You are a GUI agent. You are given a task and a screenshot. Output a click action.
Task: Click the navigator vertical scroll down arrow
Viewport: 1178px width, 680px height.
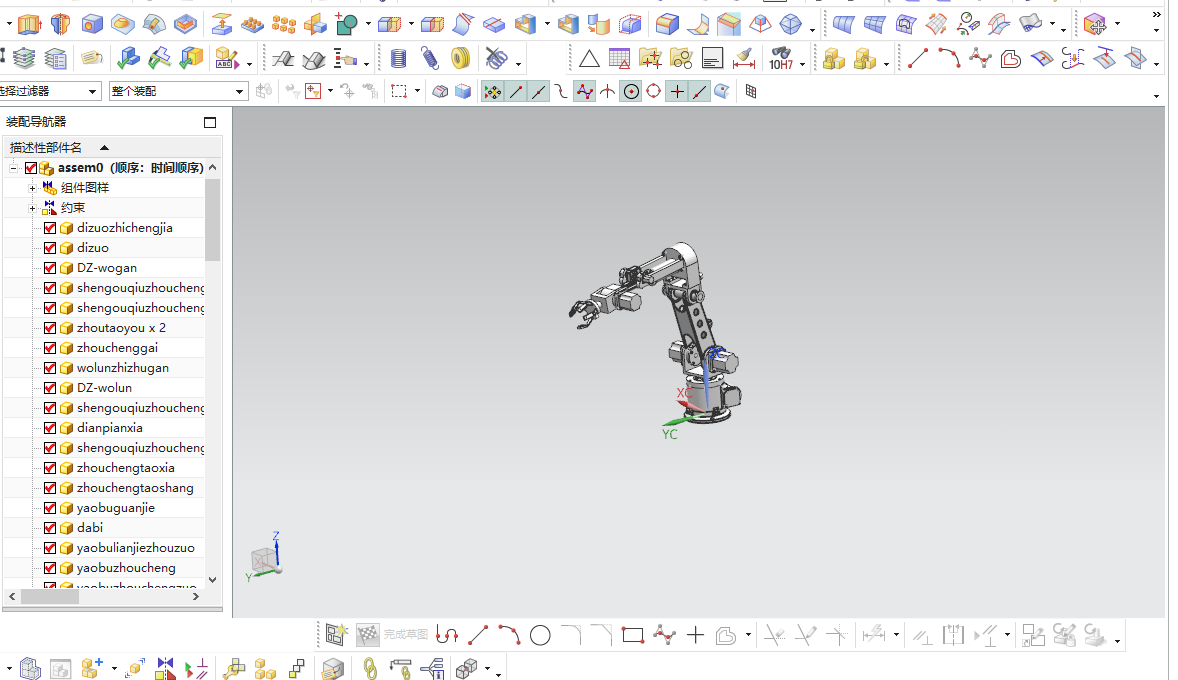(213, 579)
